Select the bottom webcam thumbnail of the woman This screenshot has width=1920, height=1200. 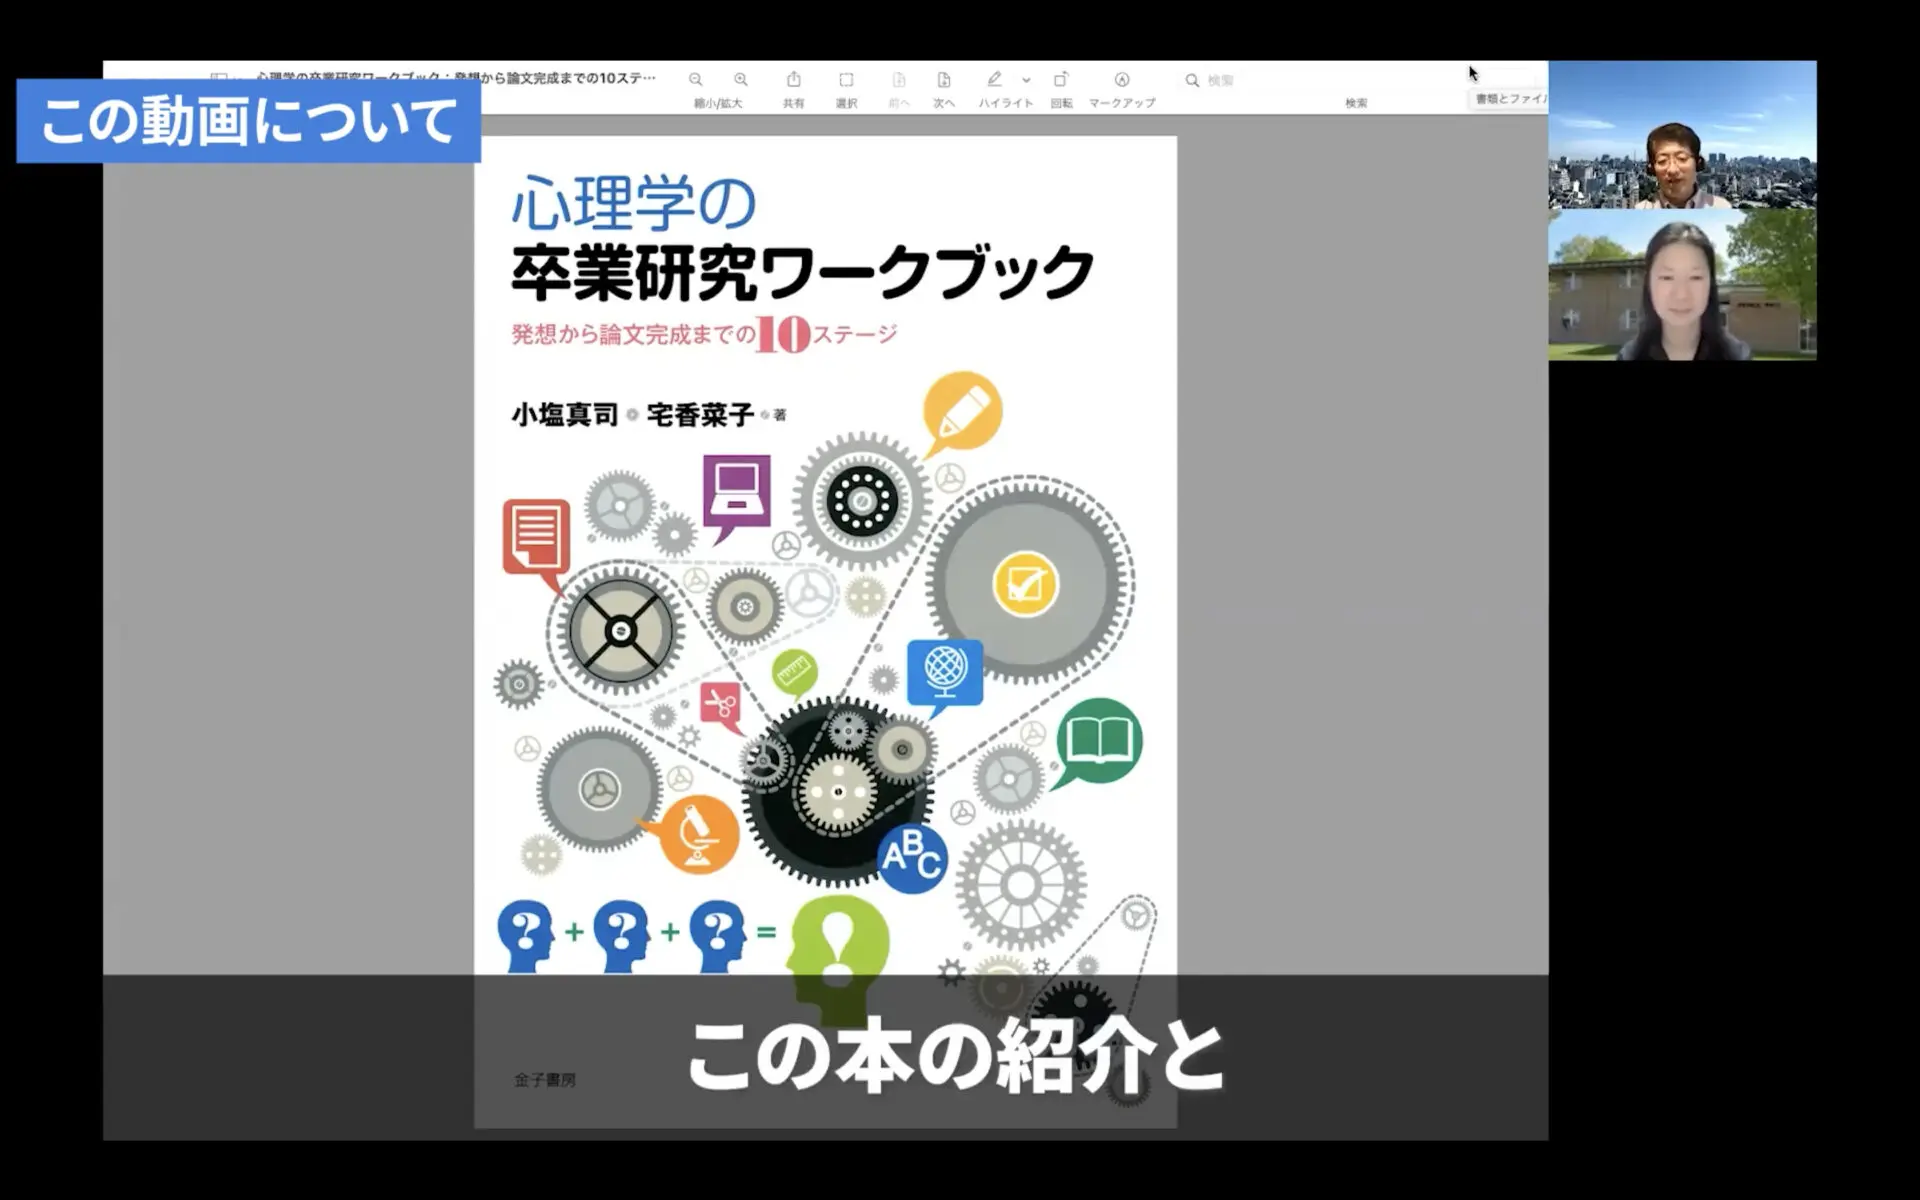point(1682,285)
